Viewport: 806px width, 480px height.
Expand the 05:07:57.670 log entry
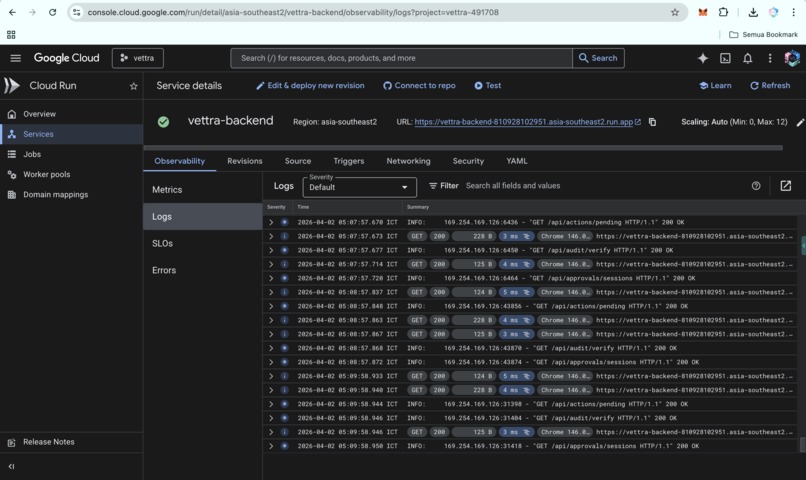tap(271, 222)
